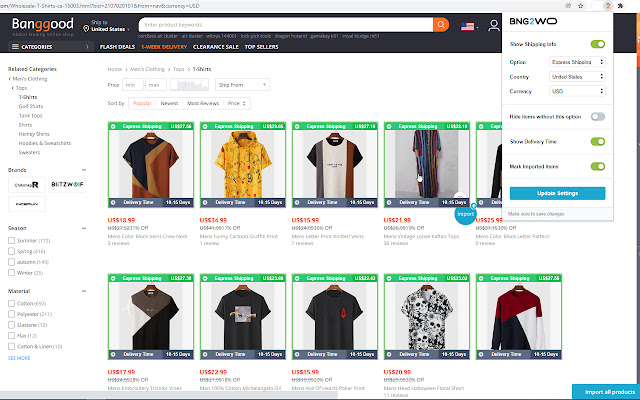This screenshot has height=400, width=640.
Task: Open the browser extensions puzzle icon
Action: click(621, 6)
